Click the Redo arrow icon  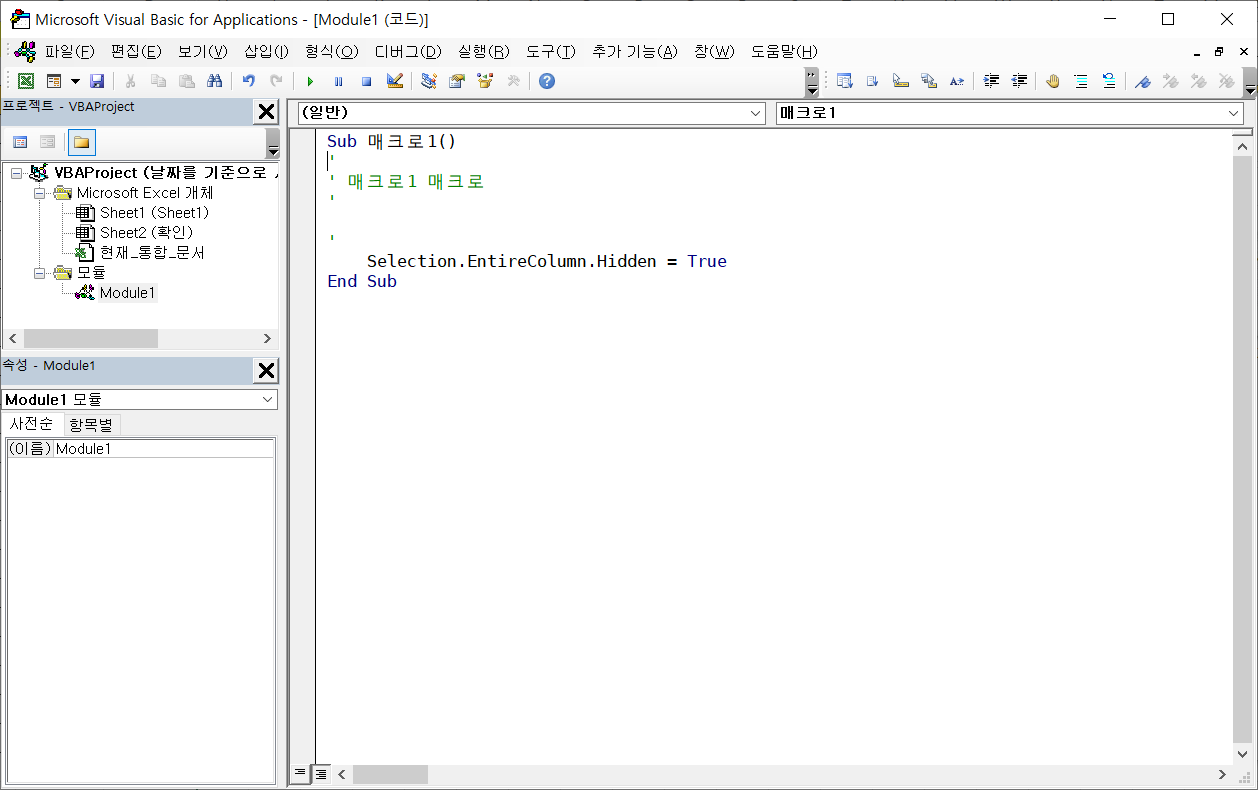pos(276,81)
